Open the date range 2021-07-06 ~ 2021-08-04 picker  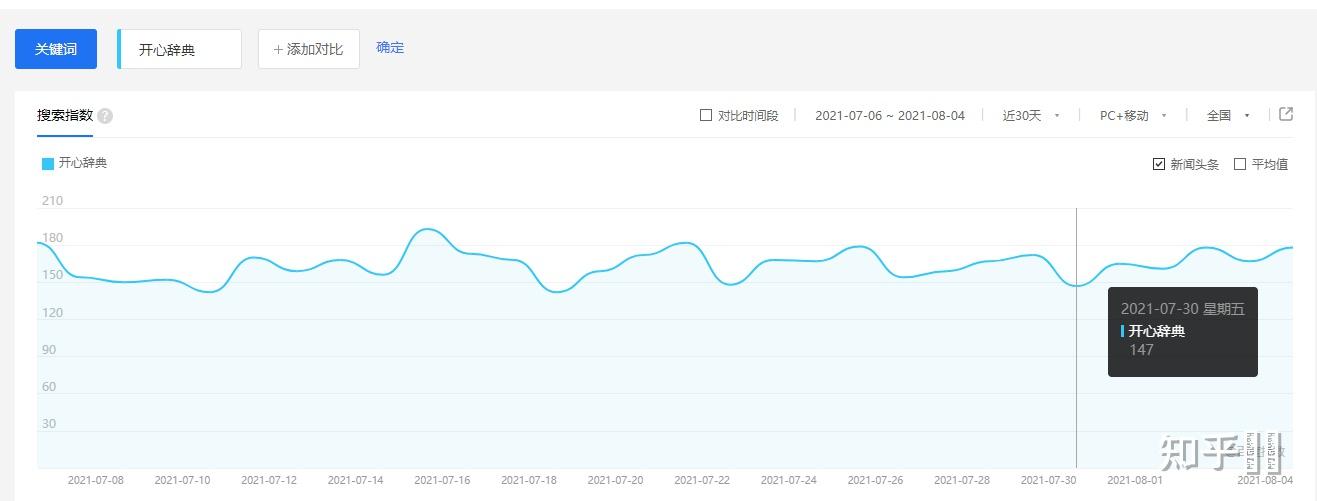[890, 116]
